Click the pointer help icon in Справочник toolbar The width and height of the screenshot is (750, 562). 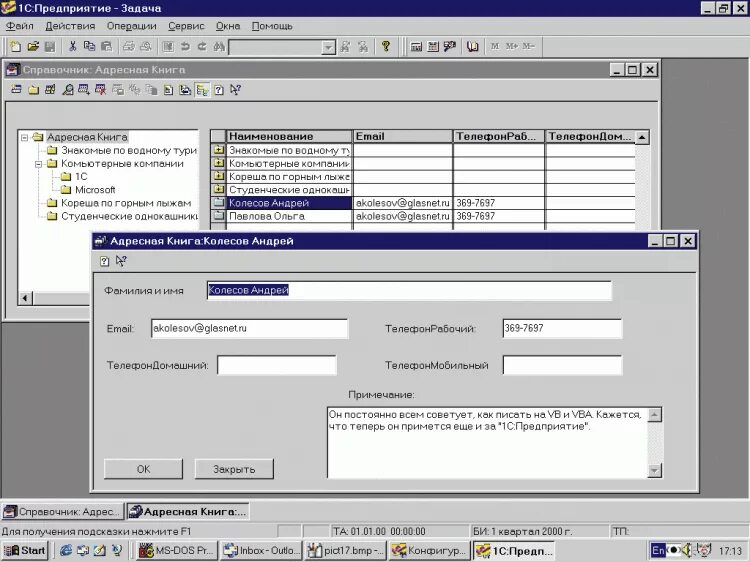click(235, 89)
